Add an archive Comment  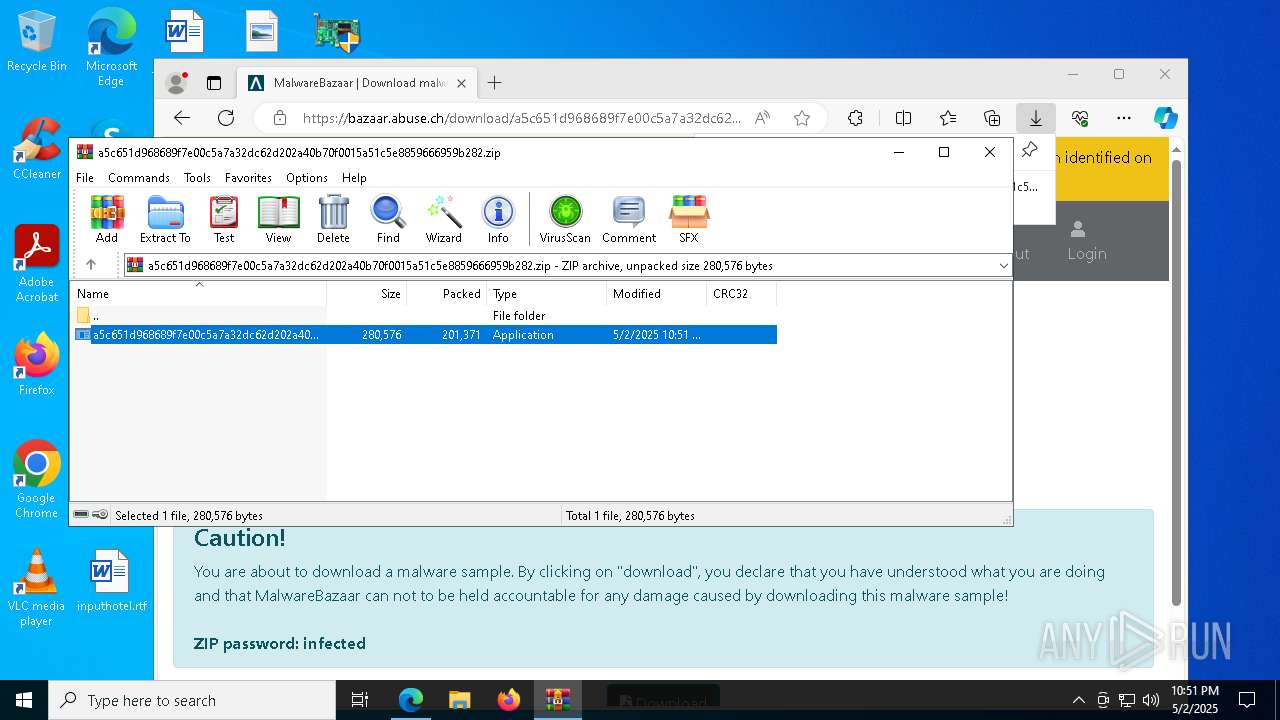629,219
